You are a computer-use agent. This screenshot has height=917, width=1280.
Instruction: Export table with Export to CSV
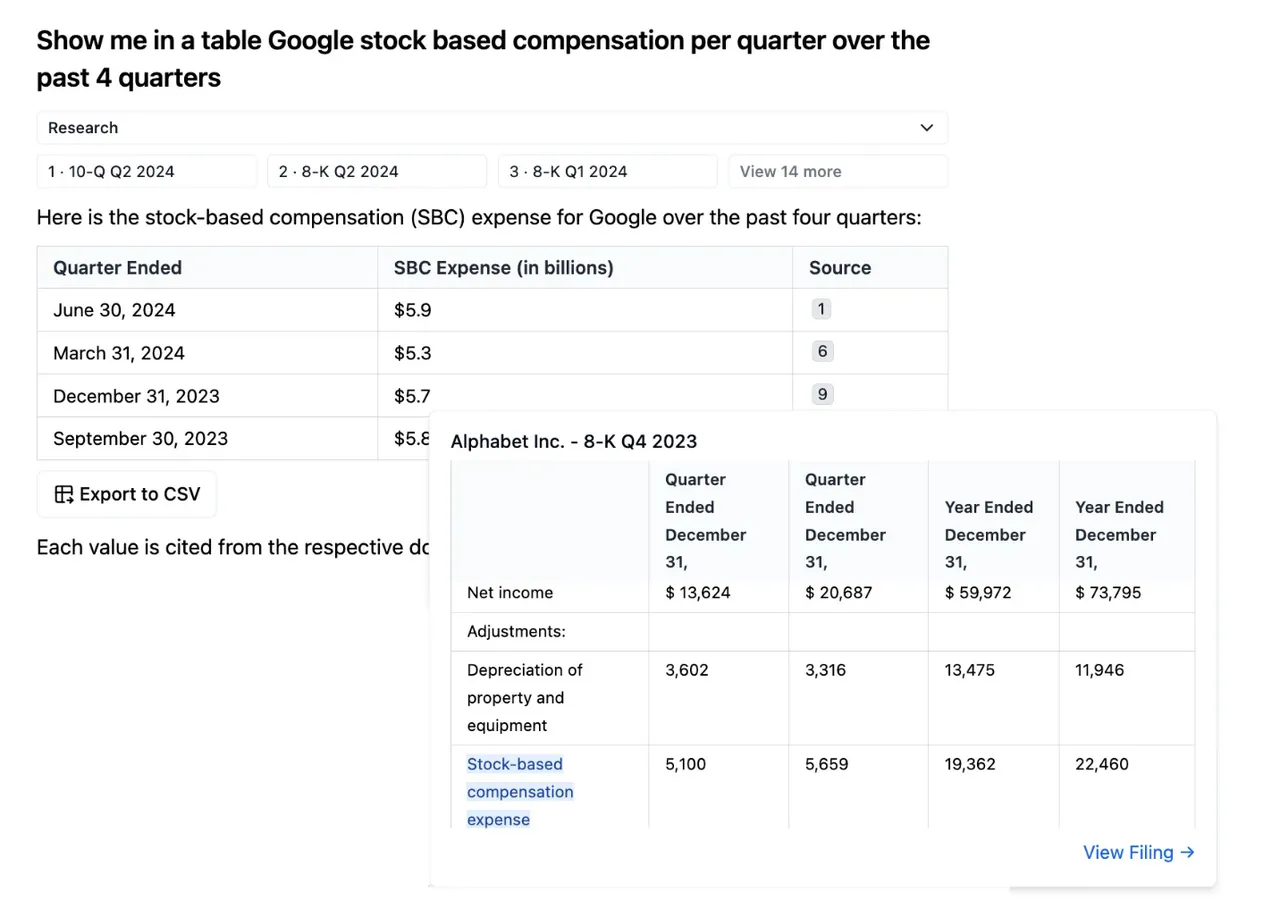point(127,494)
